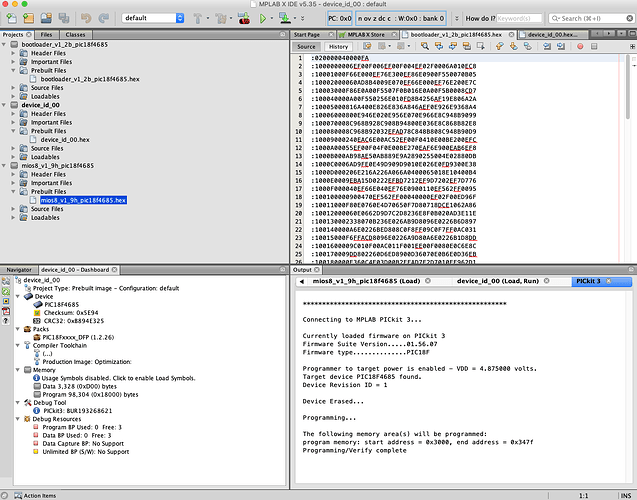Click the Debug Project download icon

284,18
